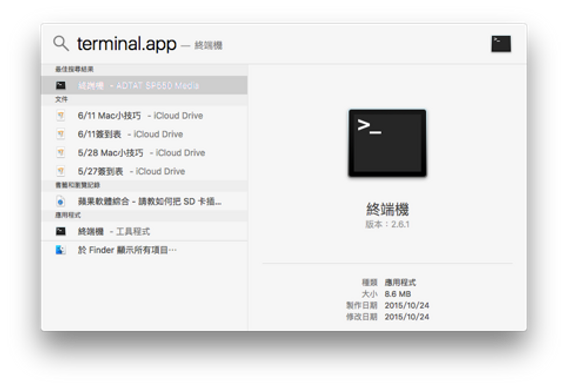
Task: Click the Spotlight magnifying glass icon
Action: pos(61,44)
